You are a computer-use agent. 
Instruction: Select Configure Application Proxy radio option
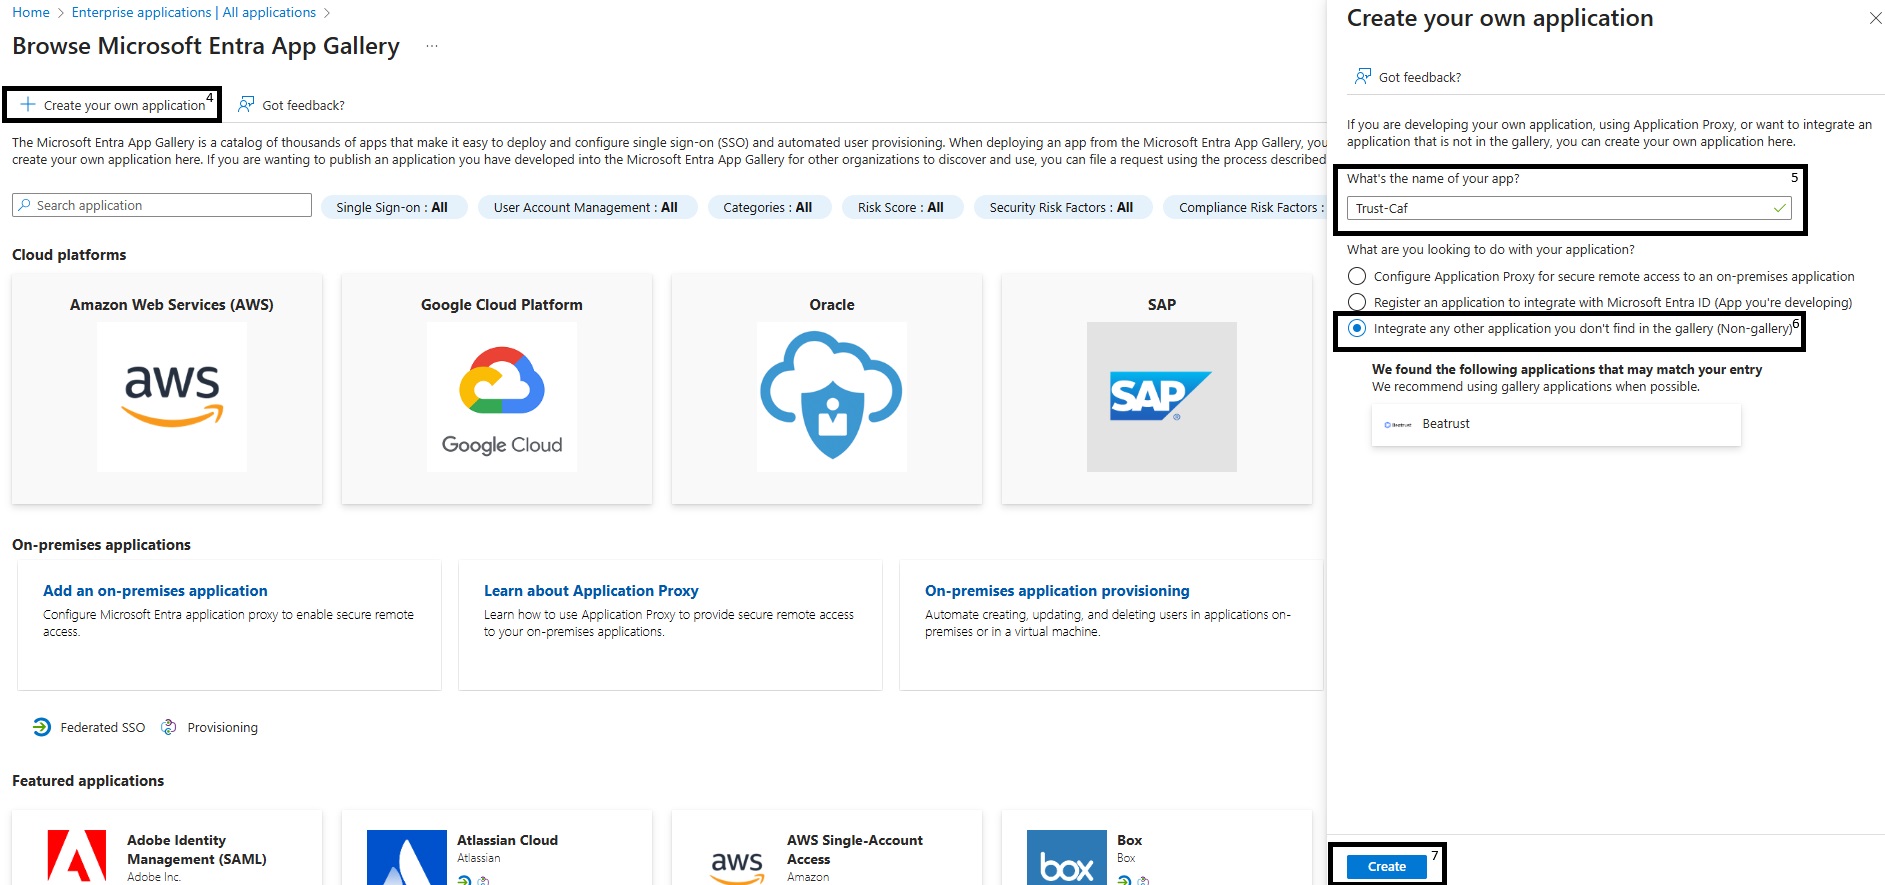[x=1357, y=276]
